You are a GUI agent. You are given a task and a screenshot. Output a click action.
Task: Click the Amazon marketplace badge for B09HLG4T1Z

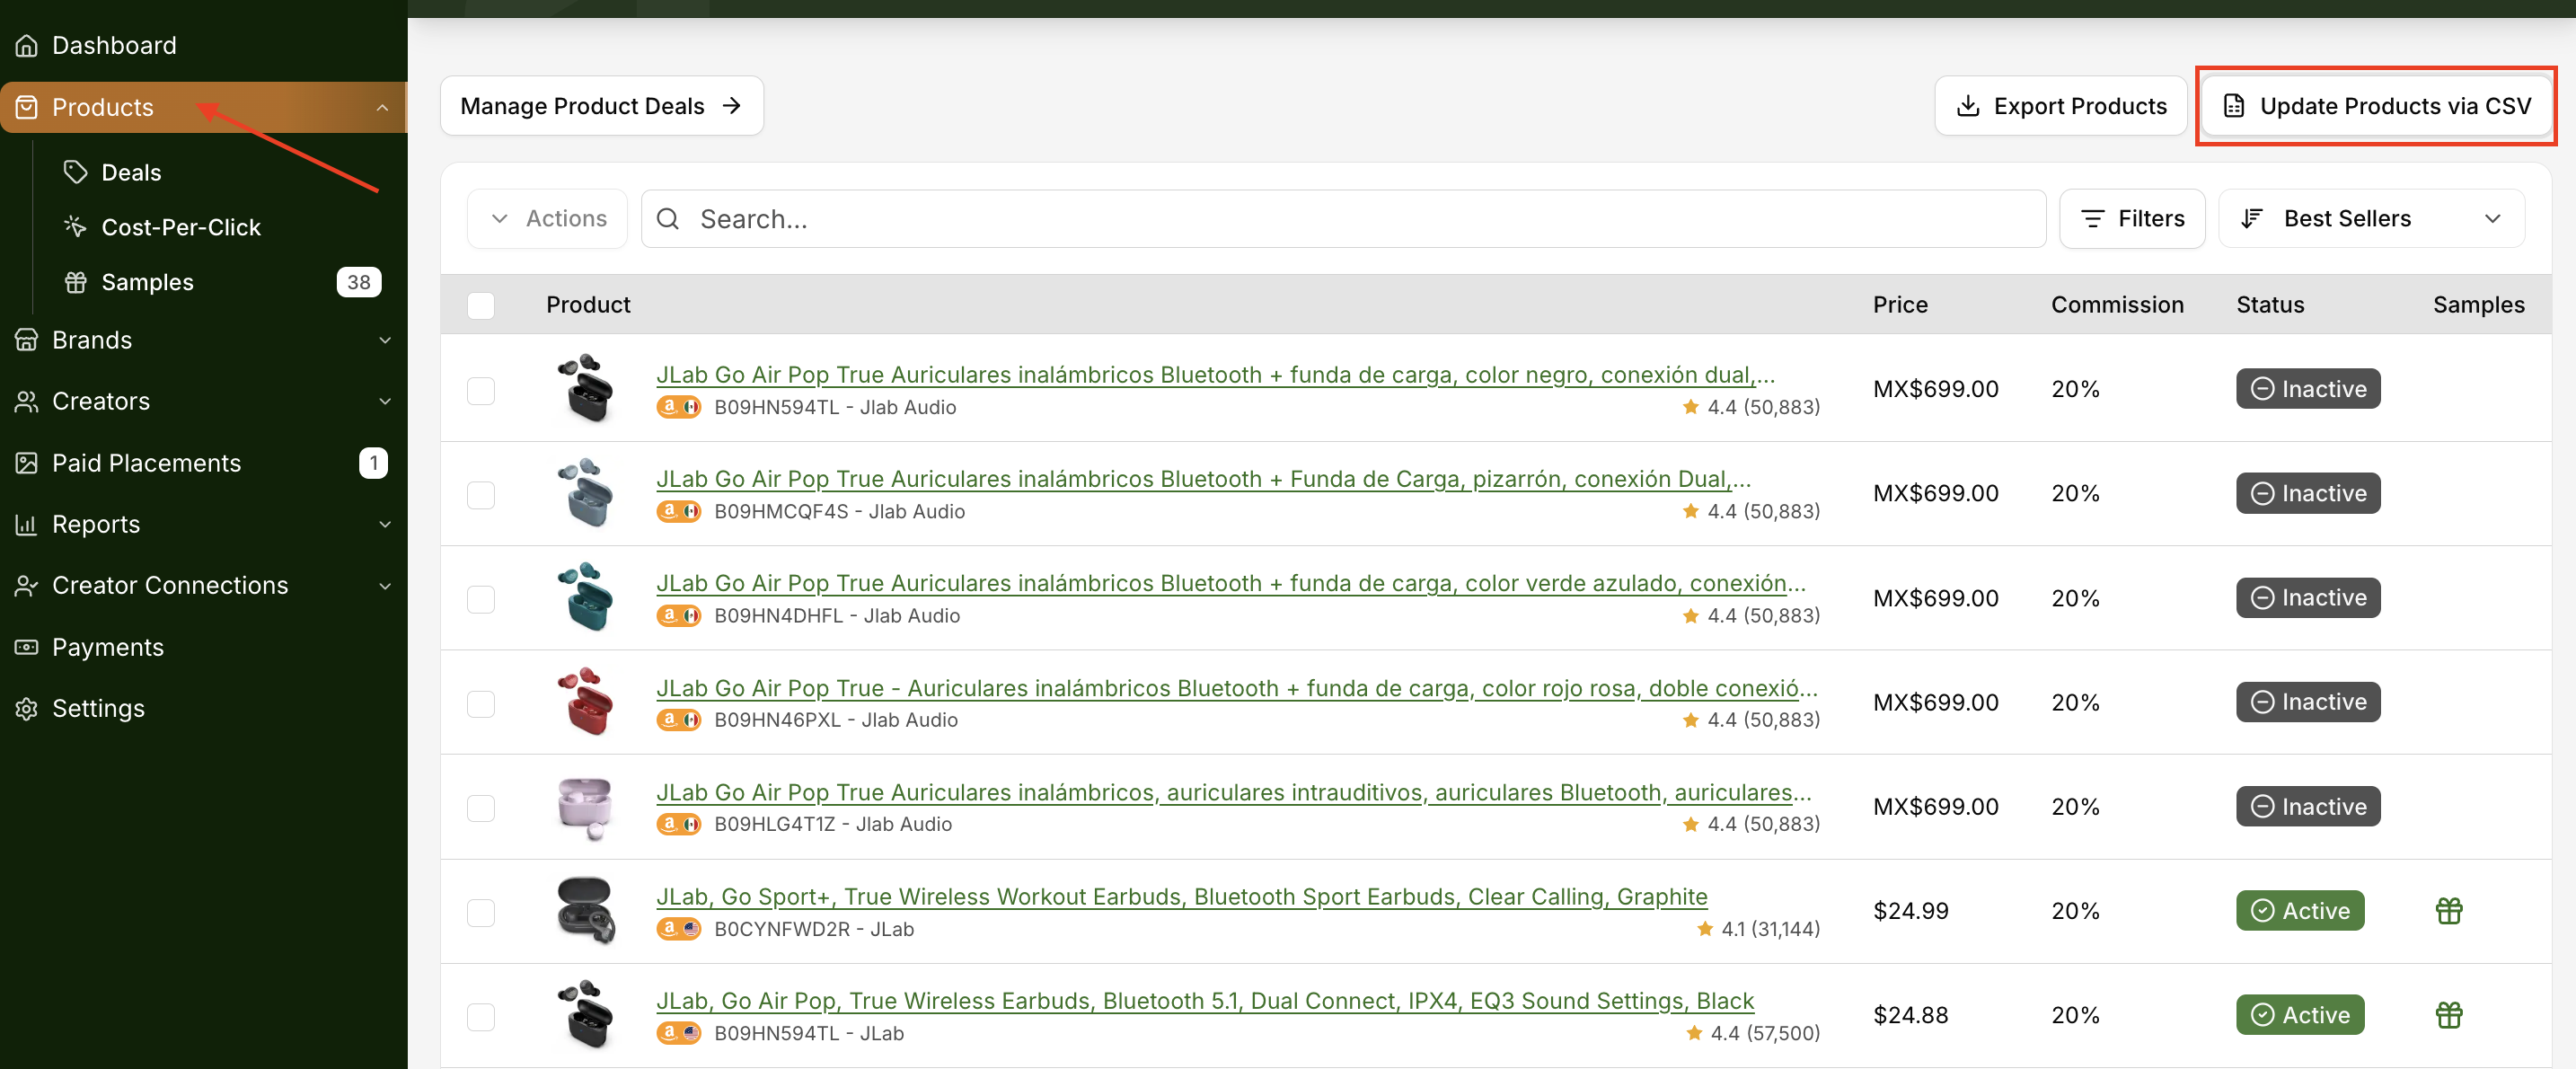coord(678,824)
